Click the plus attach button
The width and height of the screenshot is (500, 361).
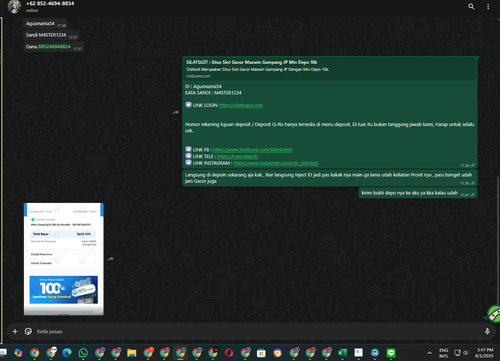pos(15,331)
